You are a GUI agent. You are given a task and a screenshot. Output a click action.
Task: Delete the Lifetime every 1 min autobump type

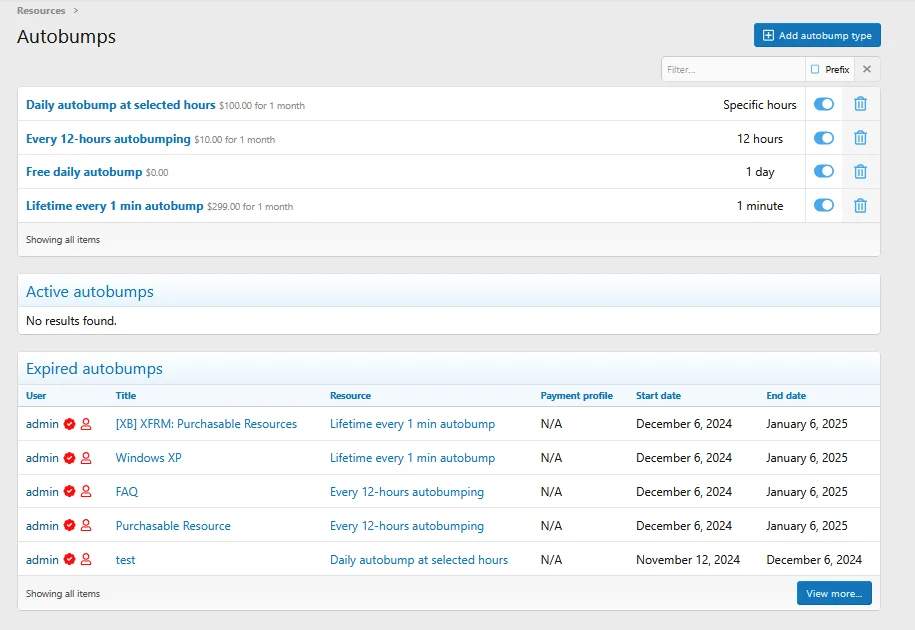click(860, 206)
